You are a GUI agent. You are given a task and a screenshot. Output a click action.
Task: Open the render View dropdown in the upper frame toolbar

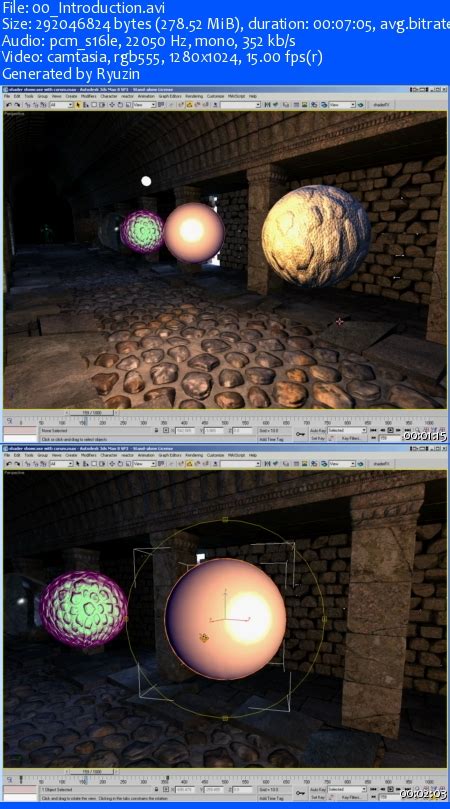[342, 105]
